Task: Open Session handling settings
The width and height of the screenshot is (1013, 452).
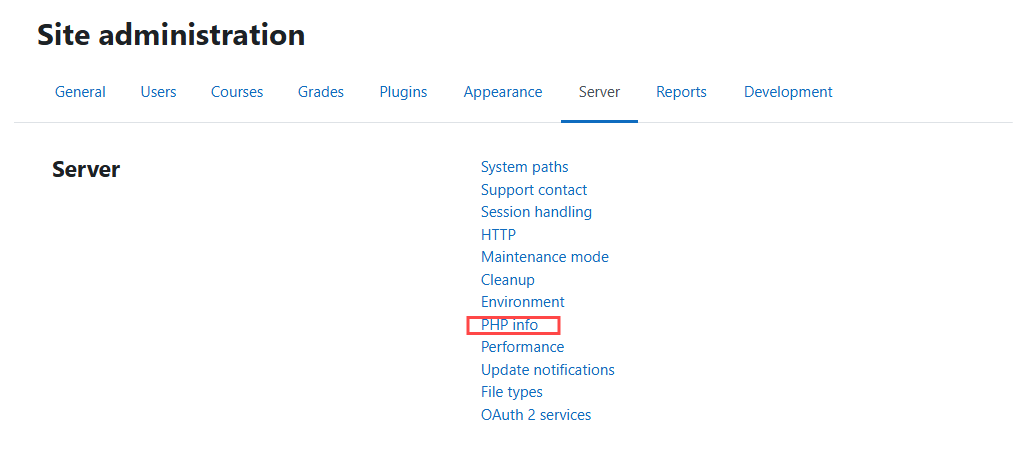Action: click(536, 212)
